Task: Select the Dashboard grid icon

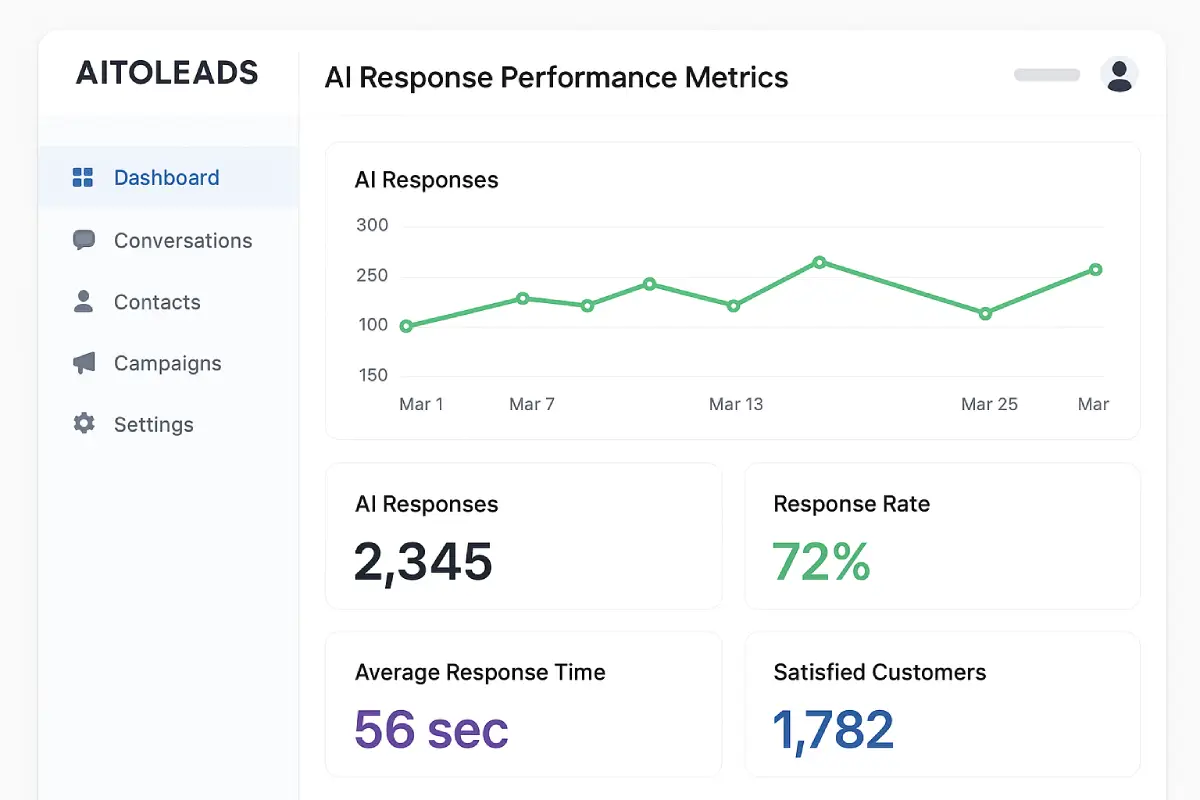Action: click(x=82, y=177)
